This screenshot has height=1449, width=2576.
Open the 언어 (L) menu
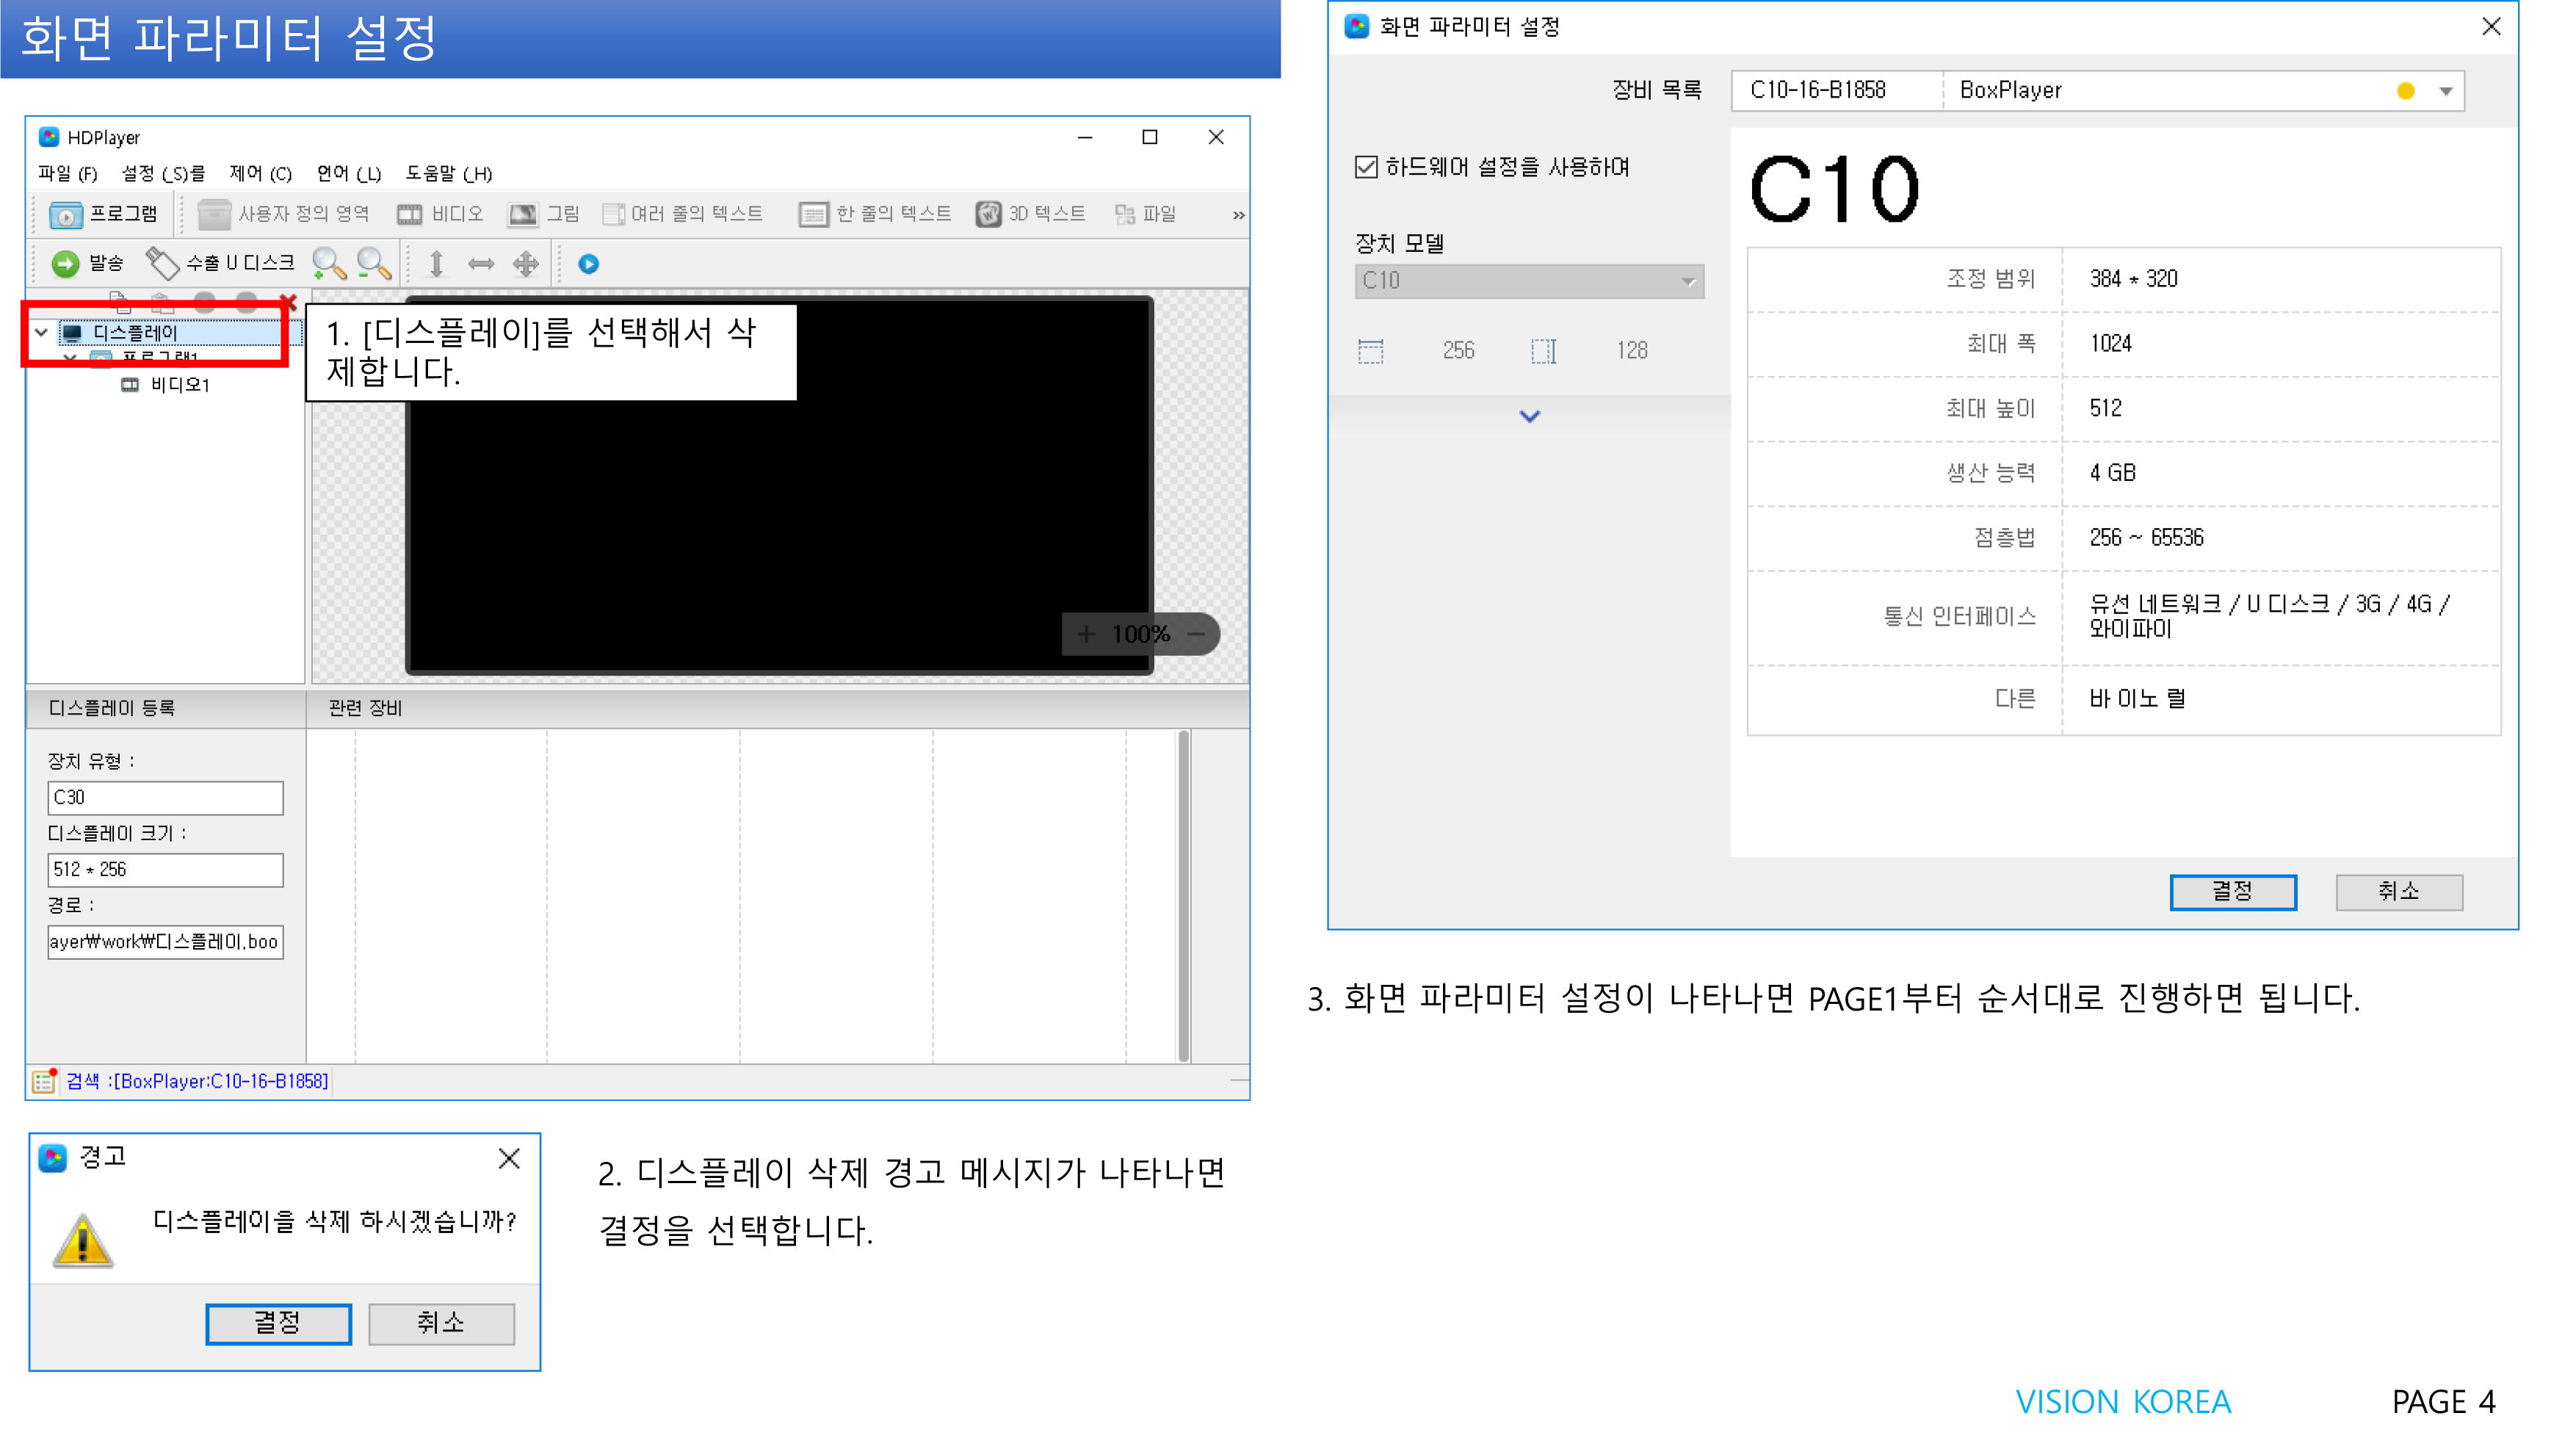point(349,173)
